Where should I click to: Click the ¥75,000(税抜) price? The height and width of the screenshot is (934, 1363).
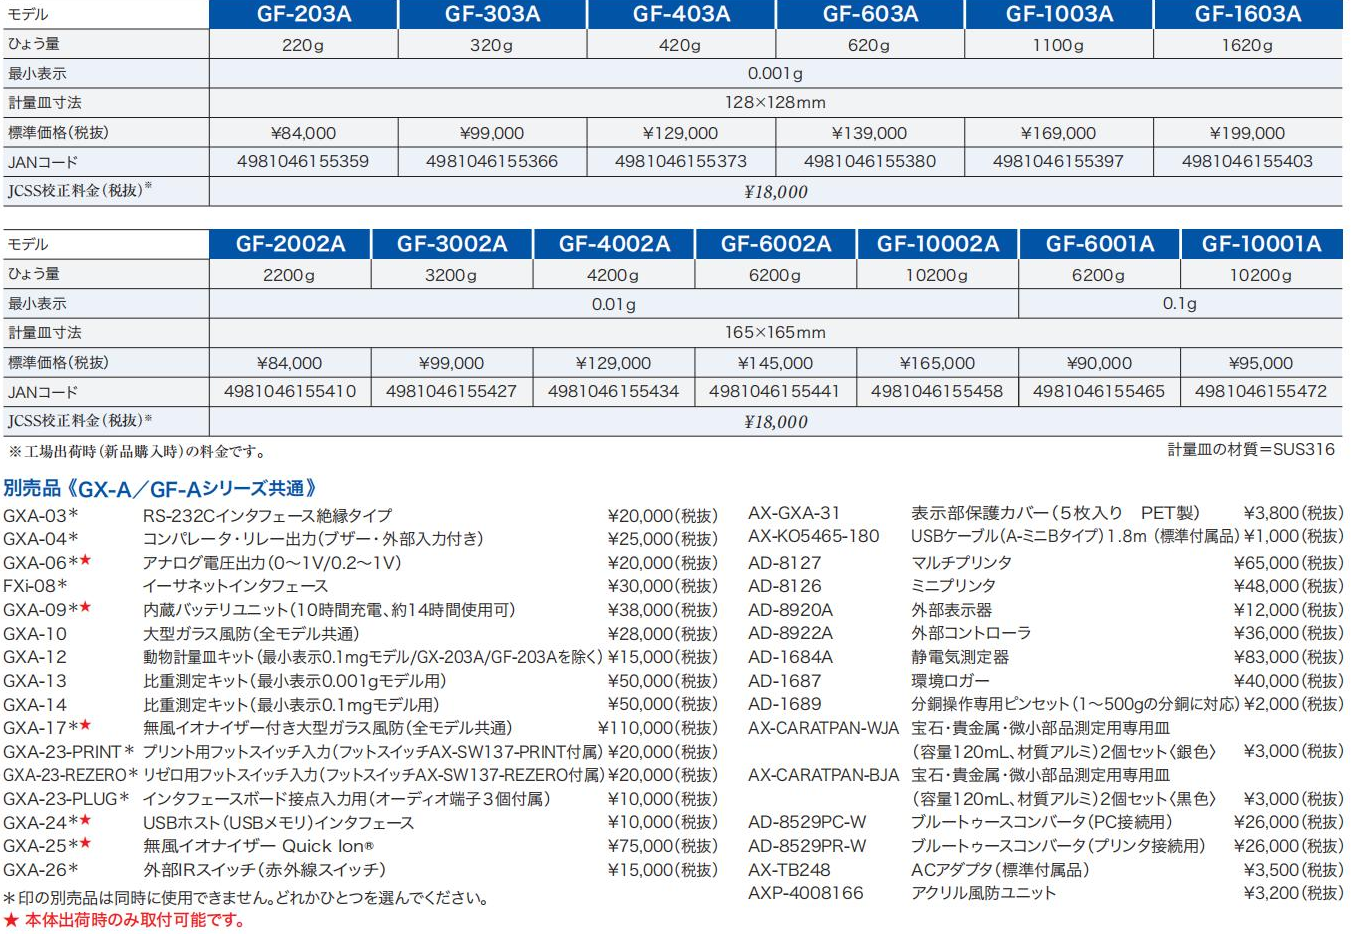[x=663, y=846]
